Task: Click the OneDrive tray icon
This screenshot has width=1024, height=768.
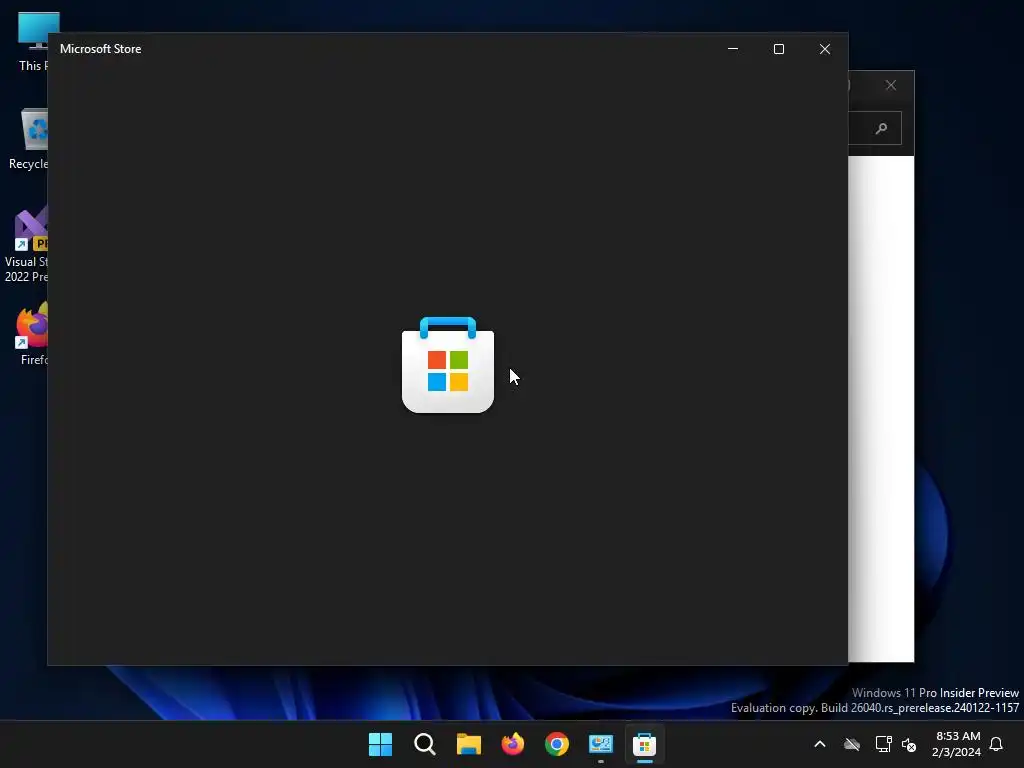Action: pos(852,744)
